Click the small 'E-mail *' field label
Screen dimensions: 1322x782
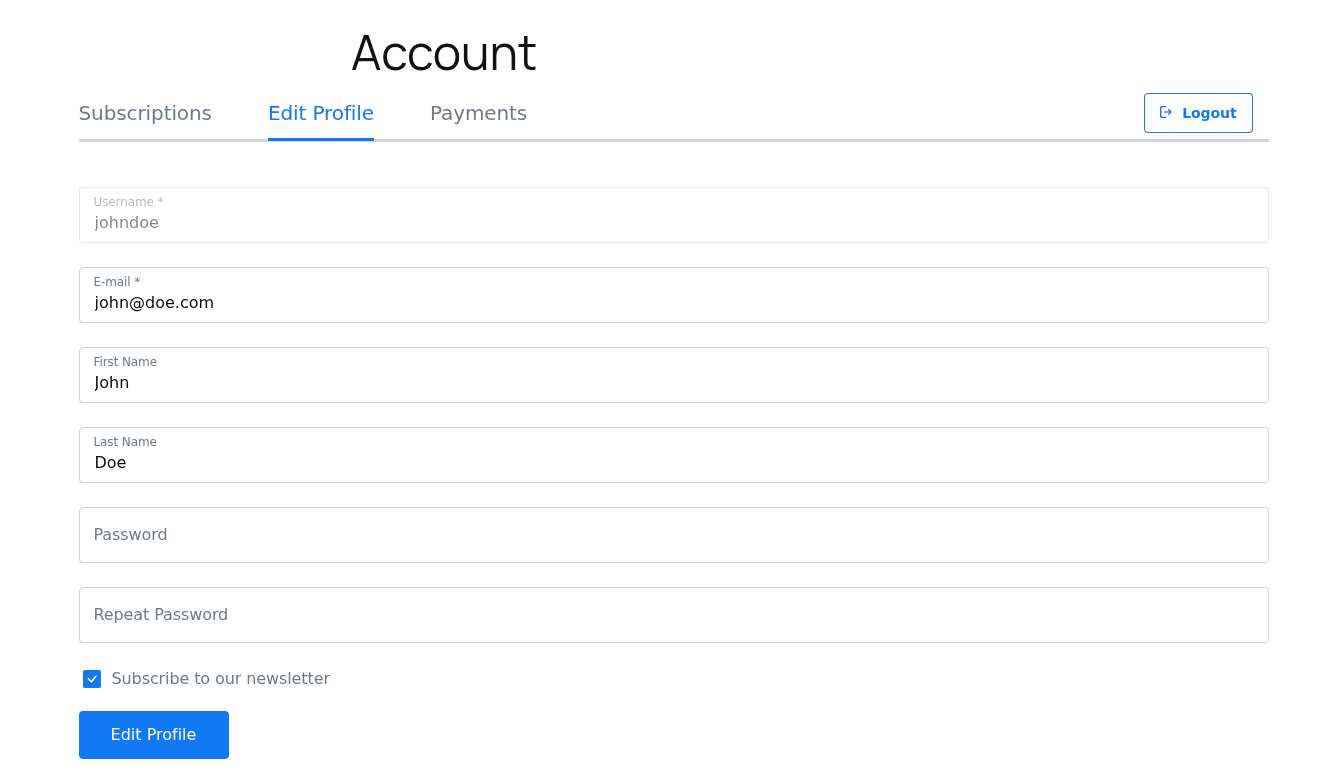(117, 282)
